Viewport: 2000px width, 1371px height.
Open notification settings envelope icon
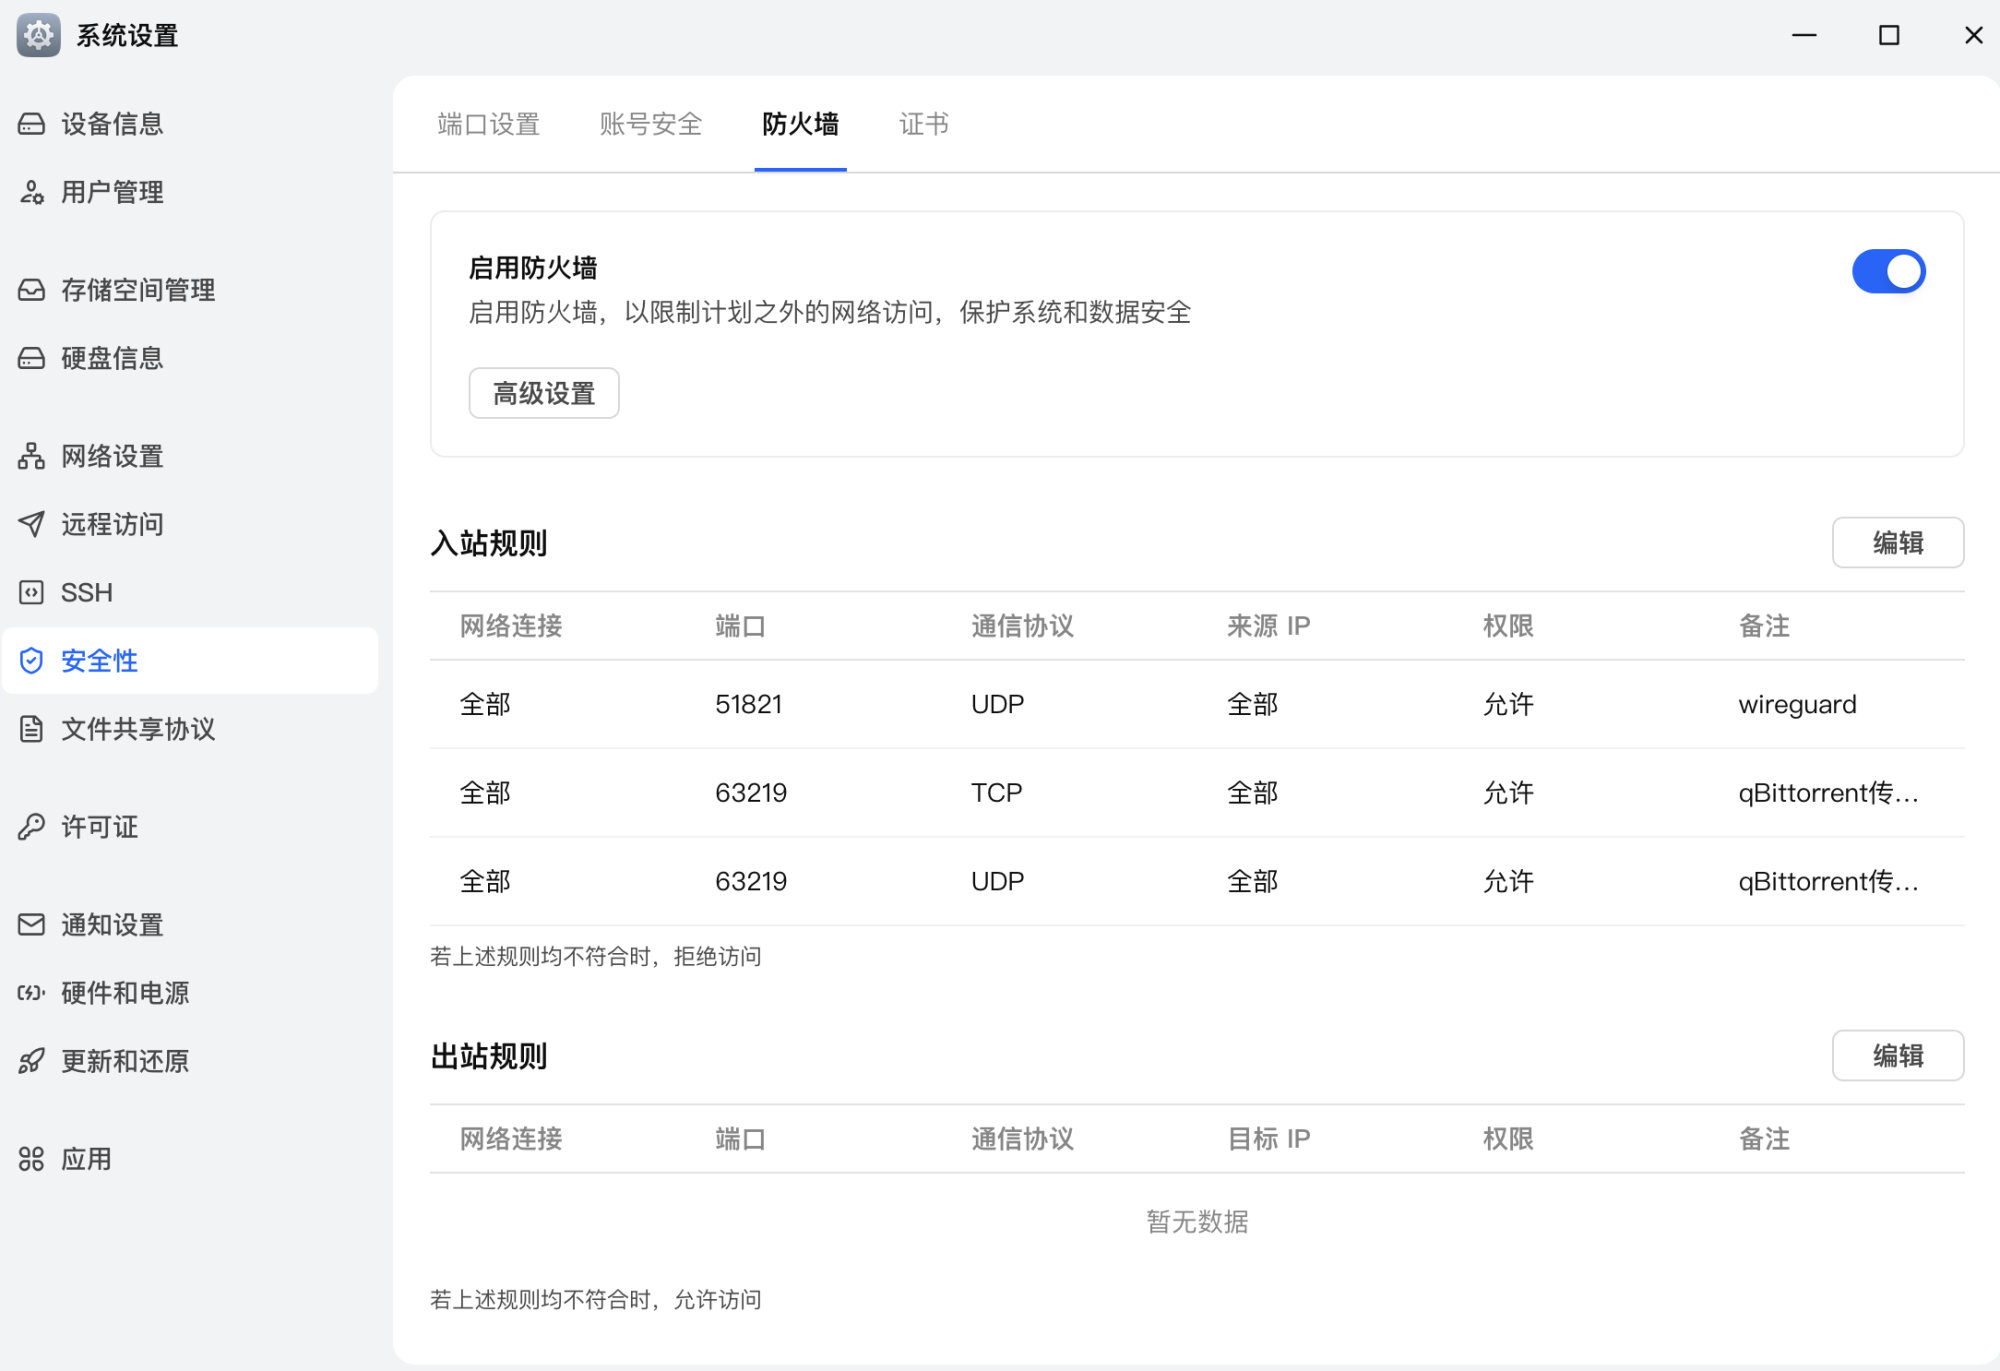pyautogui.click(x=31, y=925)
